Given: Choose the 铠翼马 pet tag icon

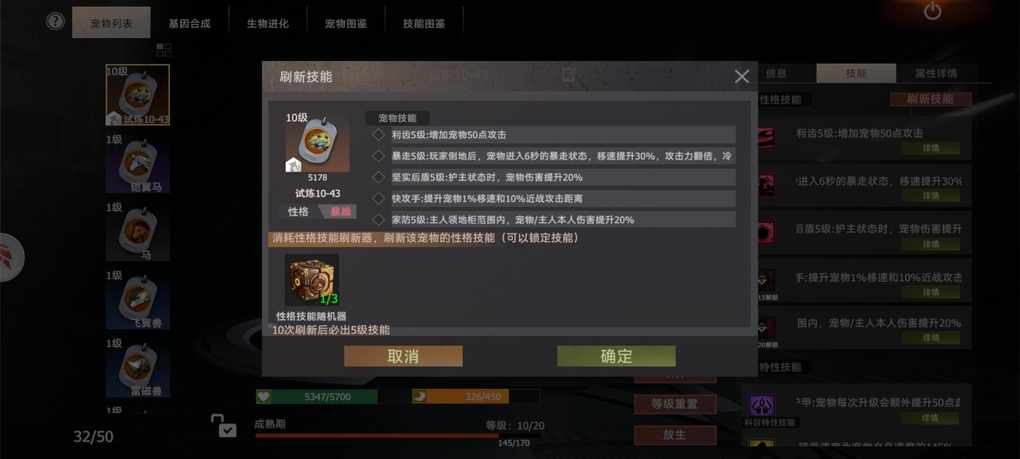Looking at the screenshot, I should click(138, 163).
